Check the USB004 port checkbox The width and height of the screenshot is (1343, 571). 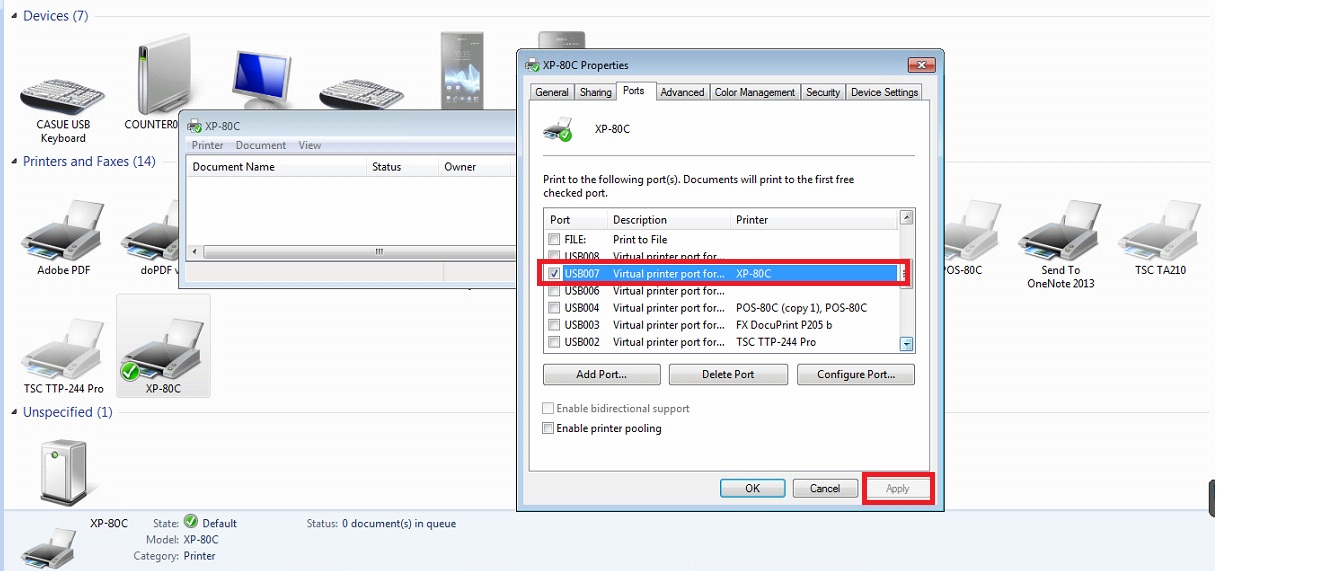coord(554,308)
